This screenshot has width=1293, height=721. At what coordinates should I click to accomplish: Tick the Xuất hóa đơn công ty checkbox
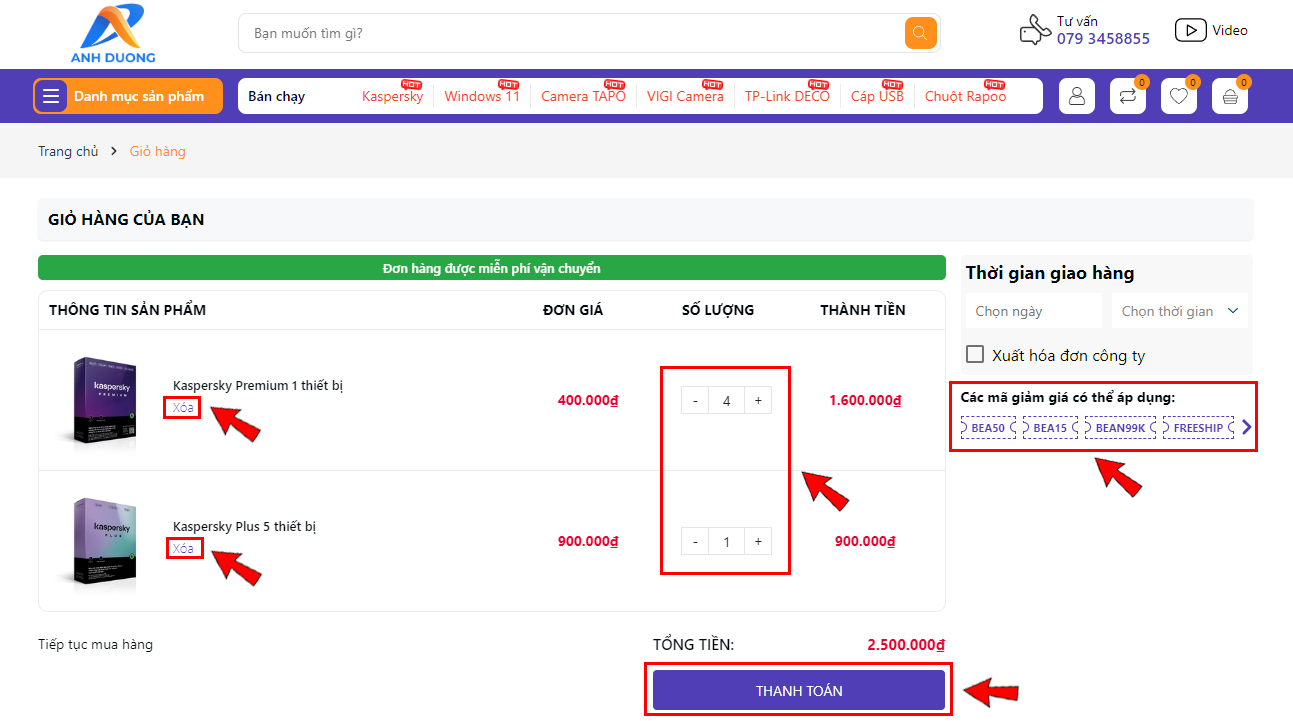(x=975, y=355)
